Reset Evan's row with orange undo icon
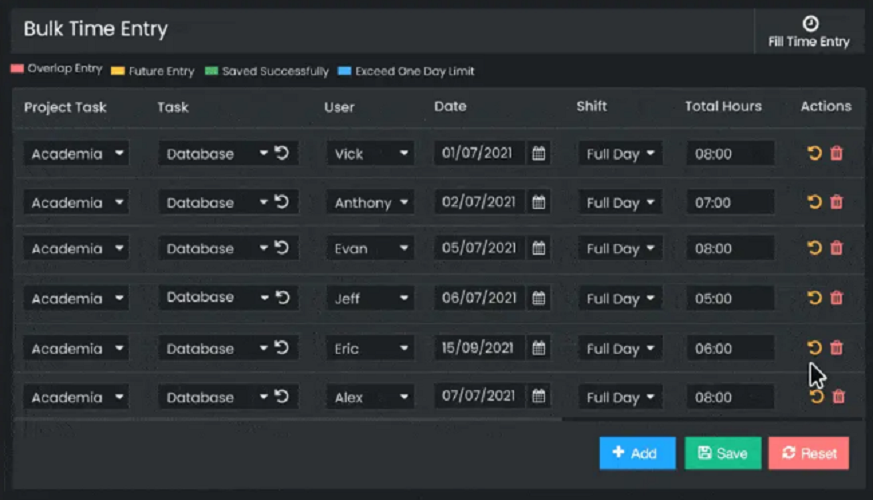This screenshot has height=500, width=873. click(x=814, y=249)
